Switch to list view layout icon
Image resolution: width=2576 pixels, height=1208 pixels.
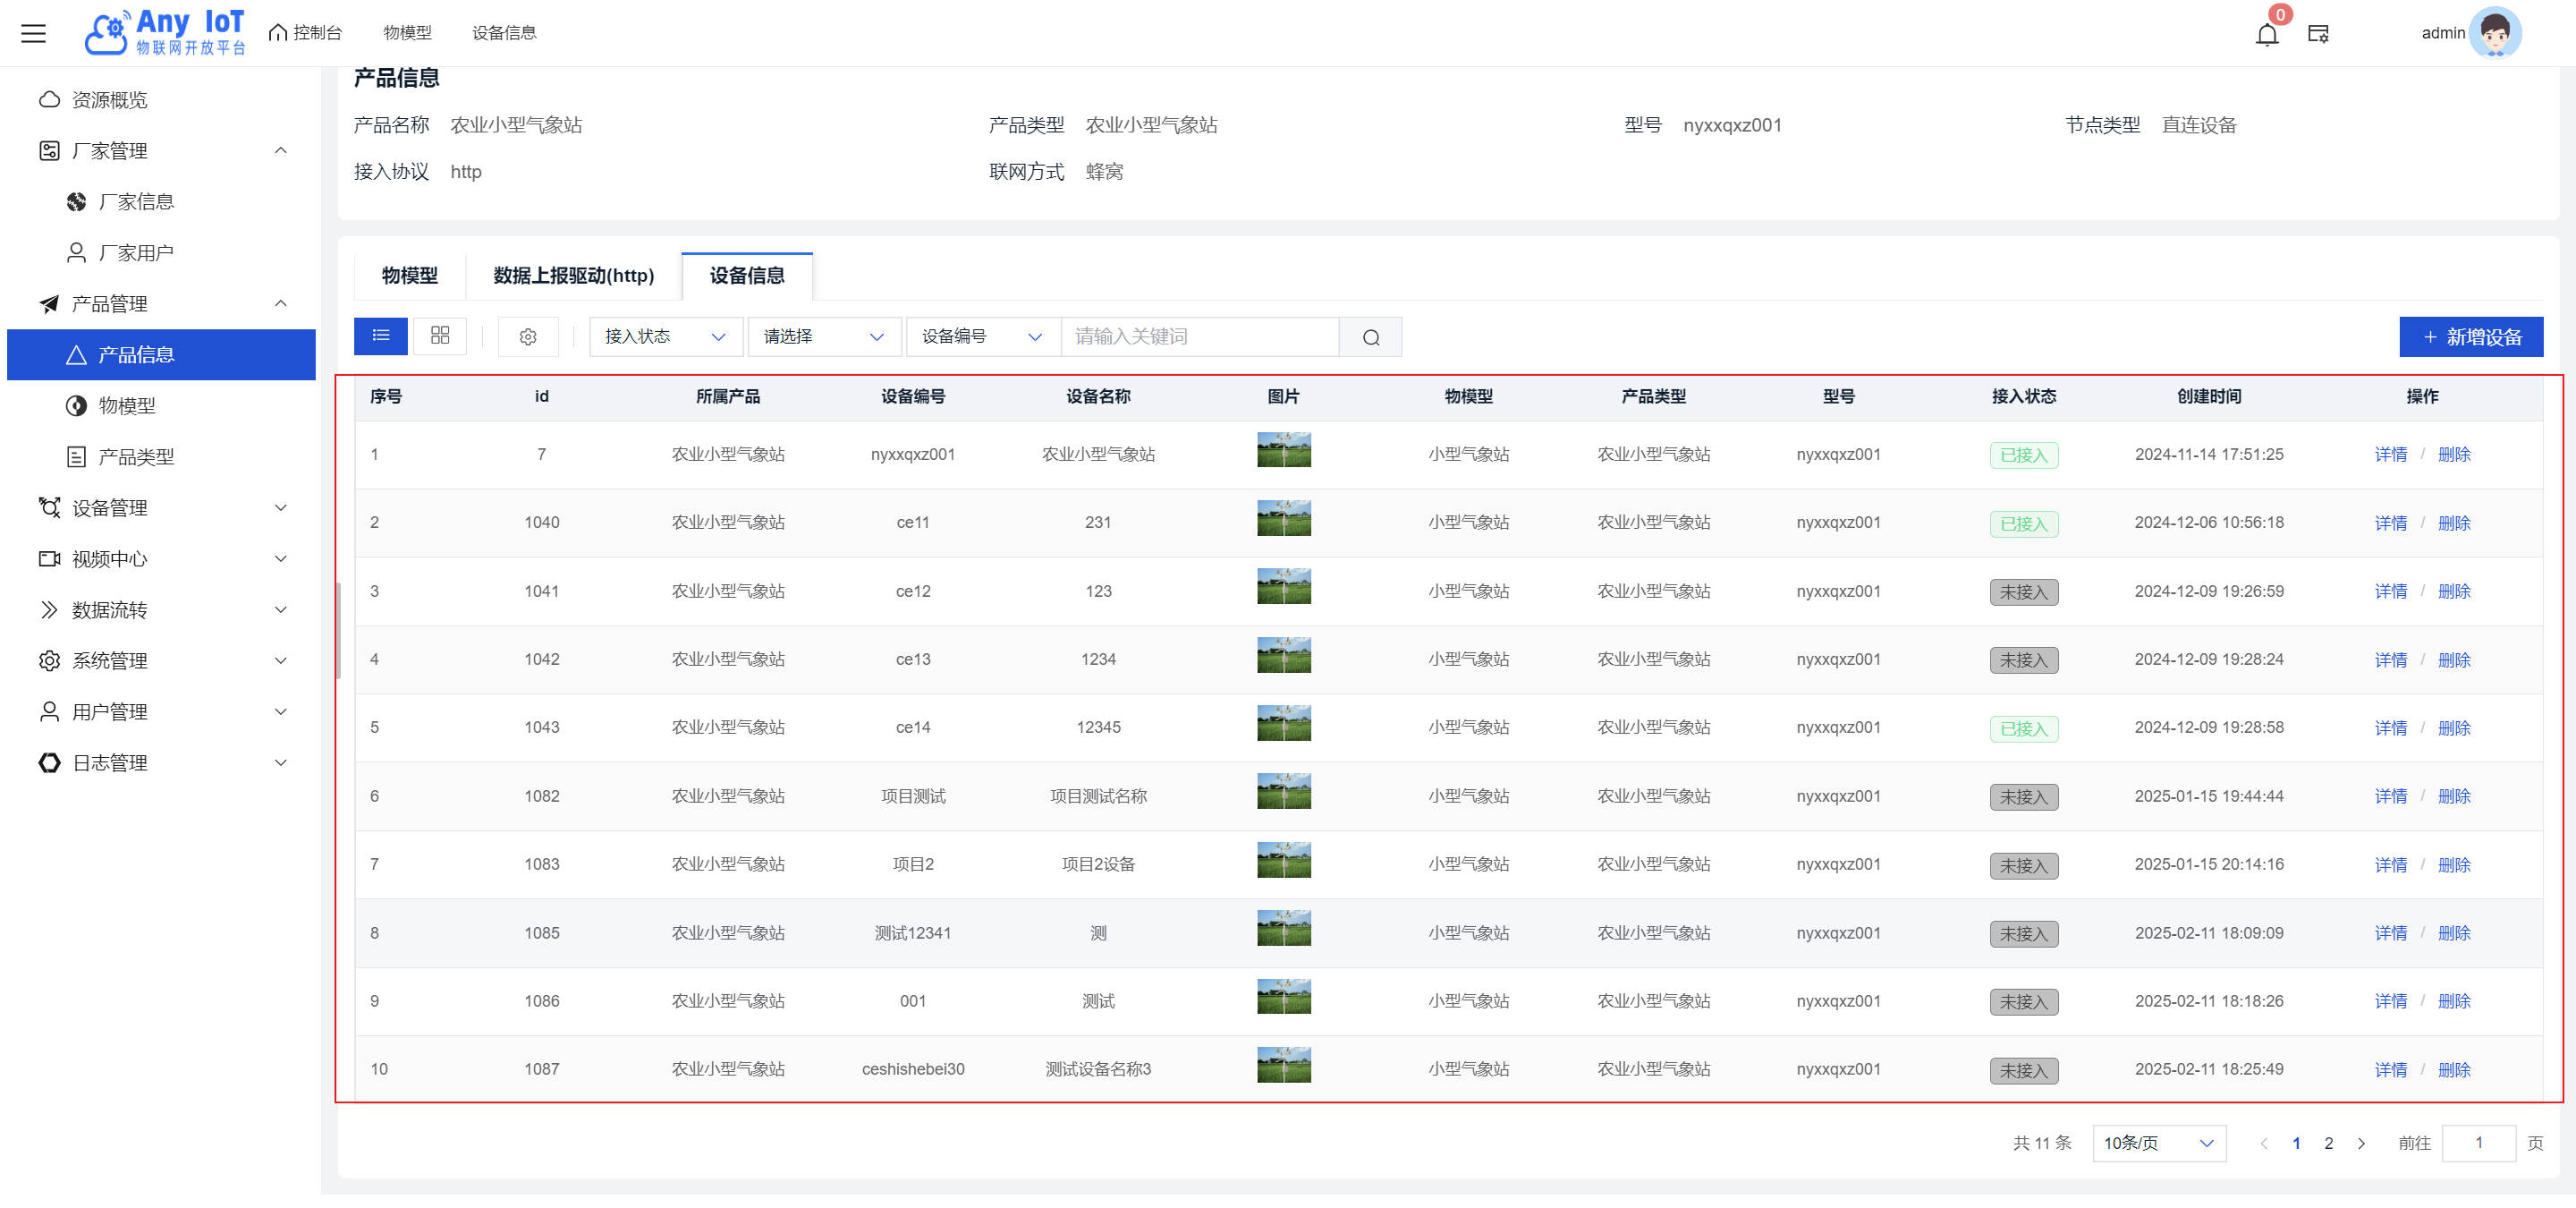(x=380, y=336)
